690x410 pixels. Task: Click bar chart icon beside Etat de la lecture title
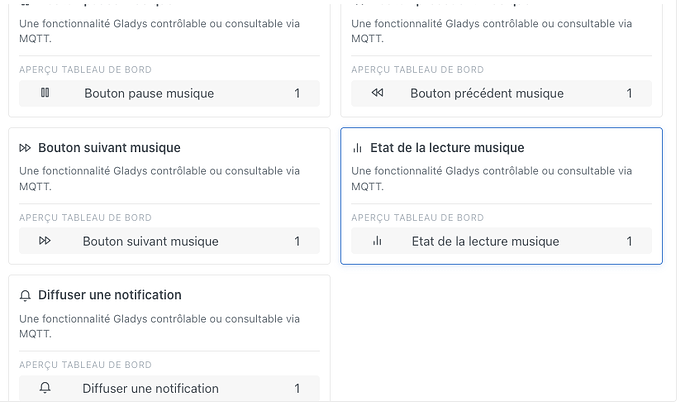pos(357,148)
